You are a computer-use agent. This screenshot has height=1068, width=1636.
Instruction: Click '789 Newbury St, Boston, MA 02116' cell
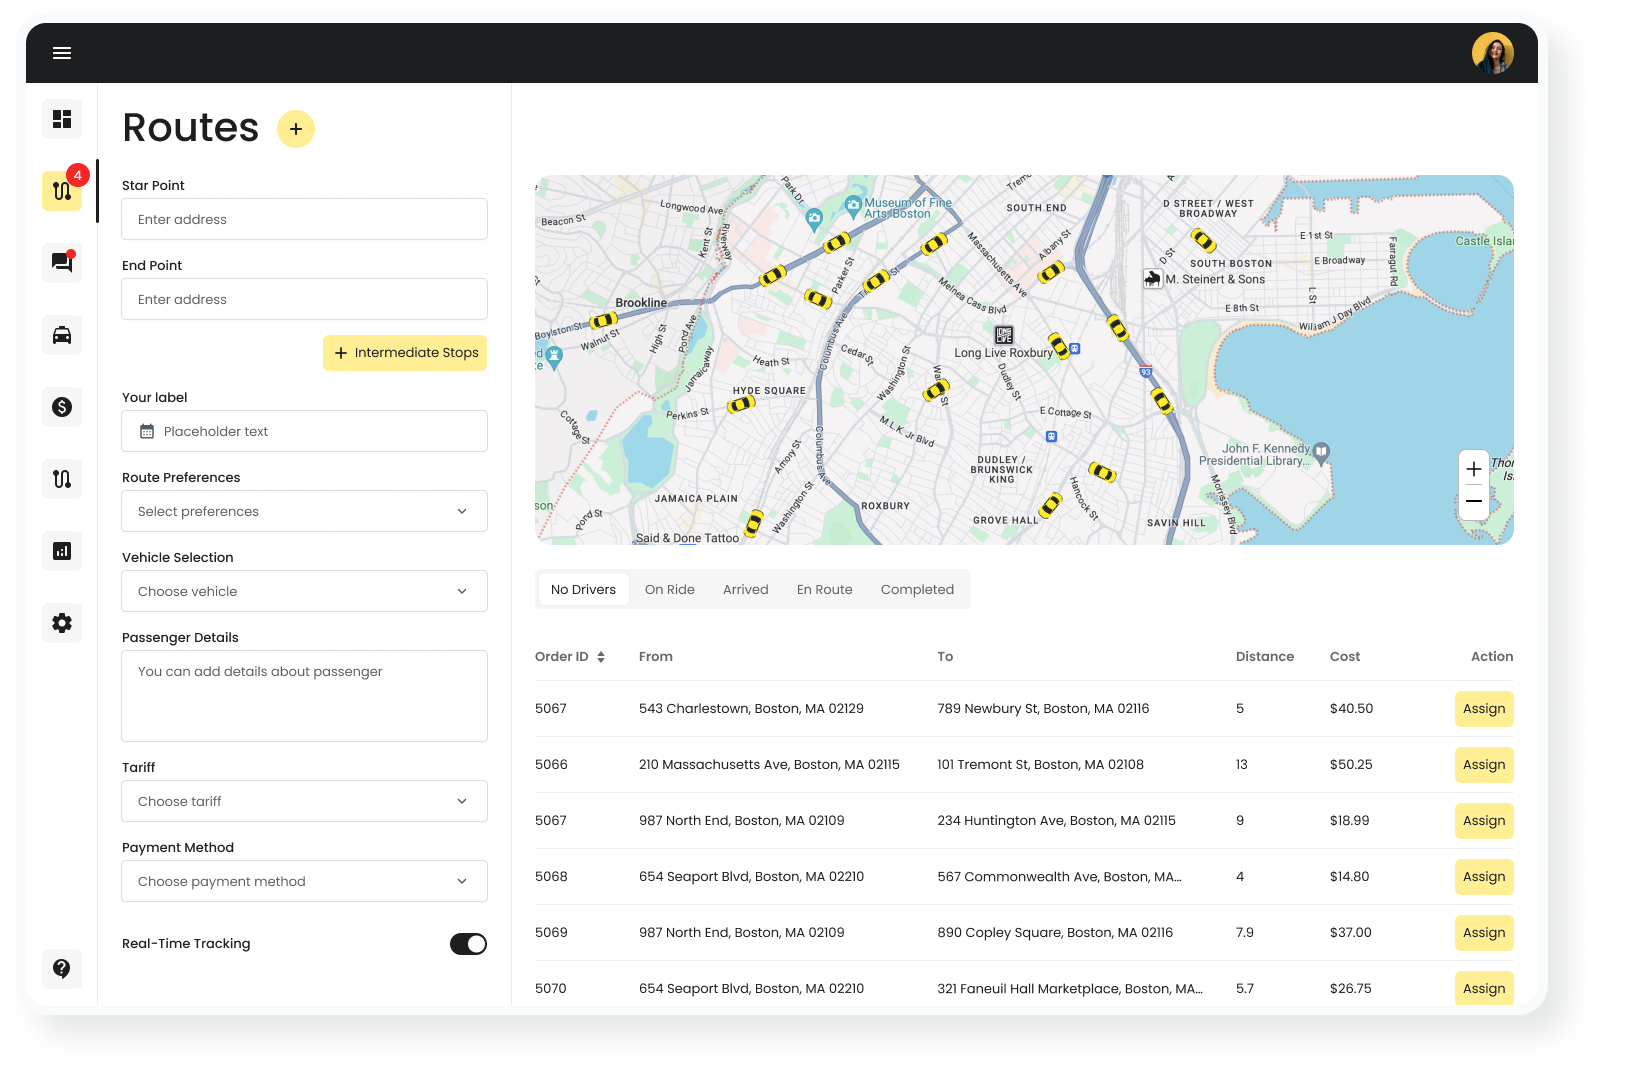tap(1043, 709)
